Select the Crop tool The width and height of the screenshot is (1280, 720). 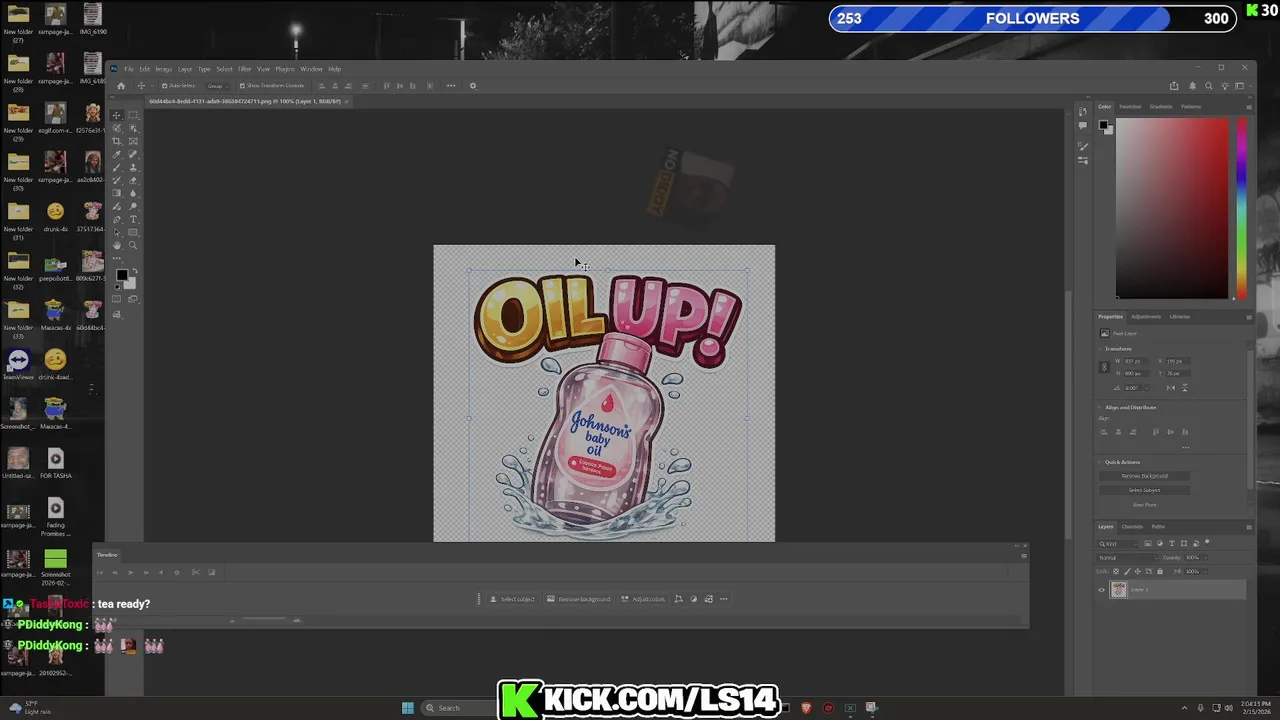coord(117,141)
